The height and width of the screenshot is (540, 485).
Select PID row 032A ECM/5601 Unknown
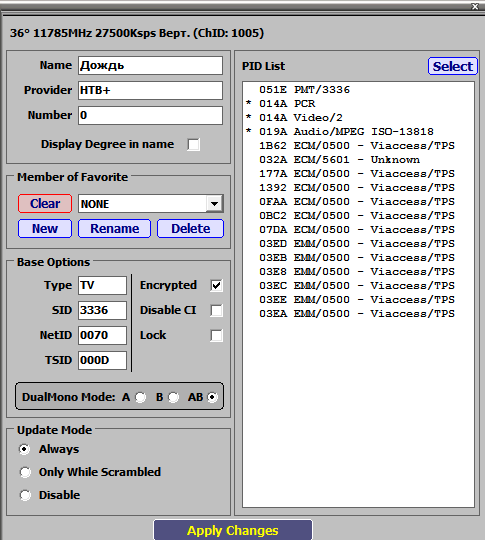tap(358, 160)
